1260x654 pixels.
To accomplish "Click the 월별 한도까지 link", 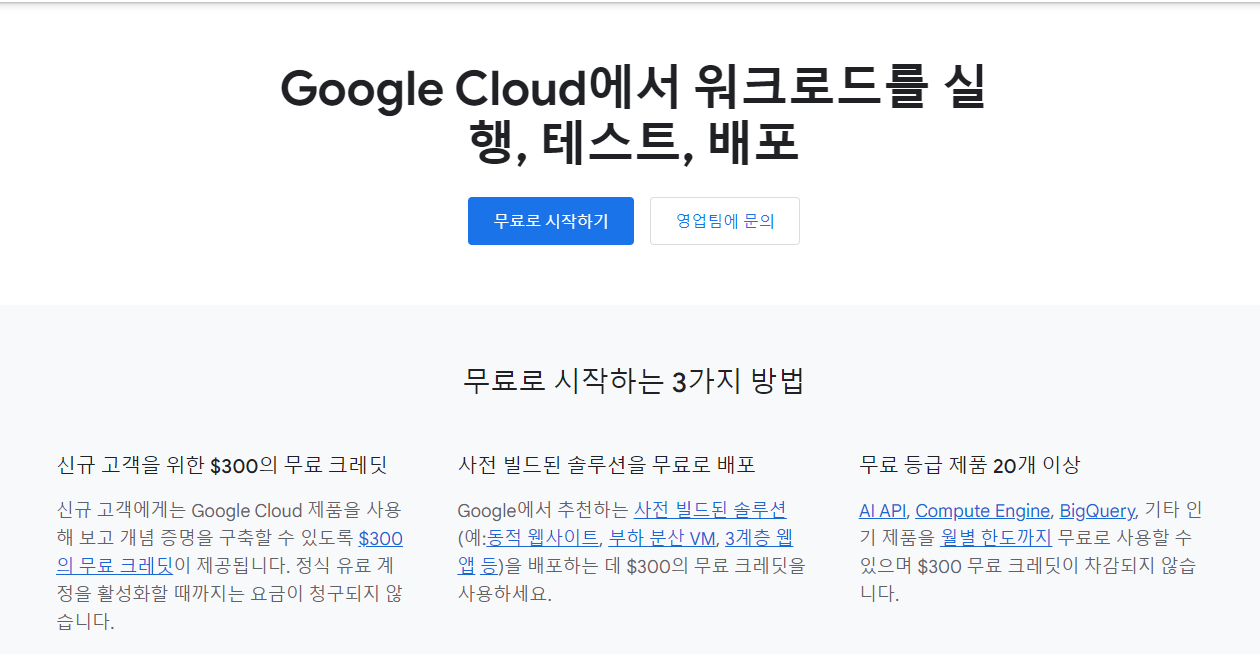I will pos(995,539).
